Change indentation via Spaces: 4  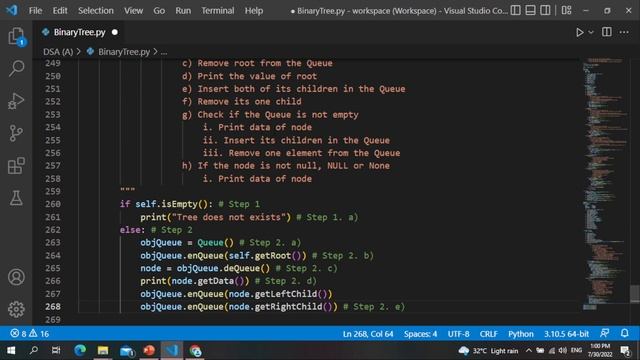coord(420,334)
